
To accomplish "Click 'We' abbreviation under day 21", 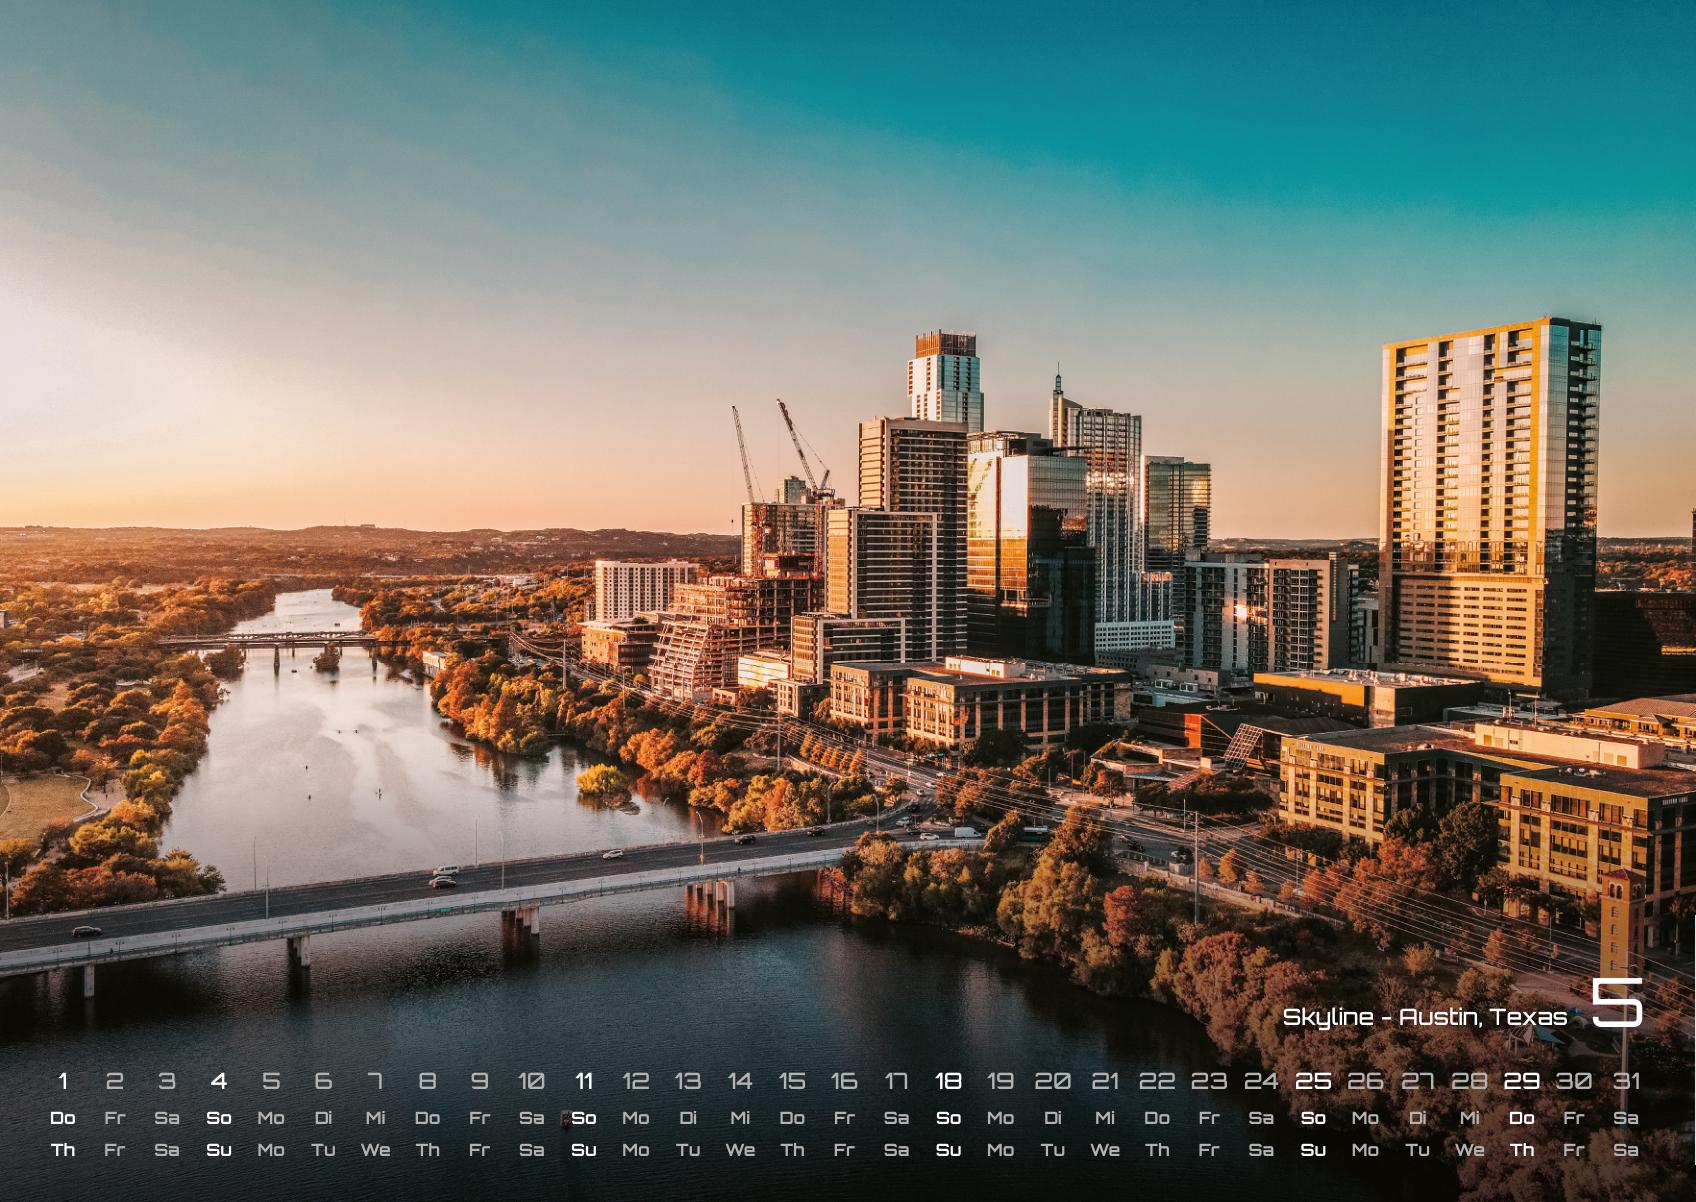I will [1105, 1150].
